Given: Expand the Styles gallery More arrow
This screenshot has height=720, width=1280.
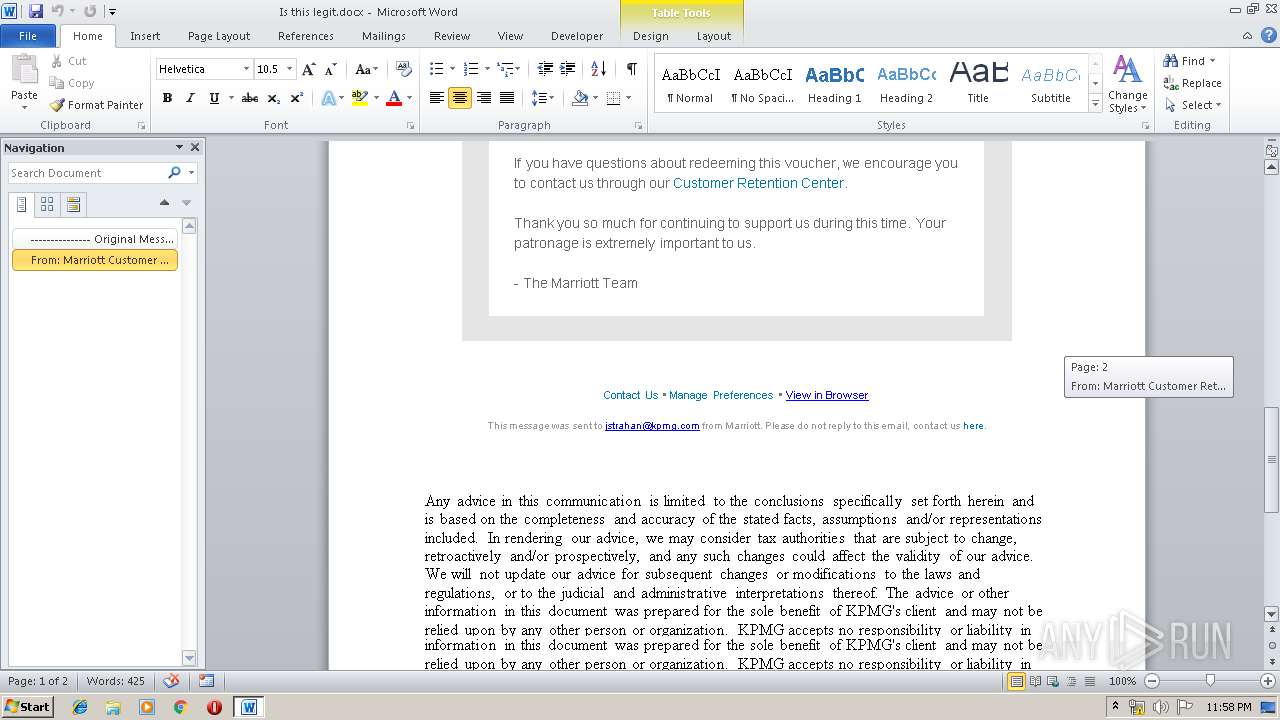Looking at the screenshot, I should click(1095, 104).
